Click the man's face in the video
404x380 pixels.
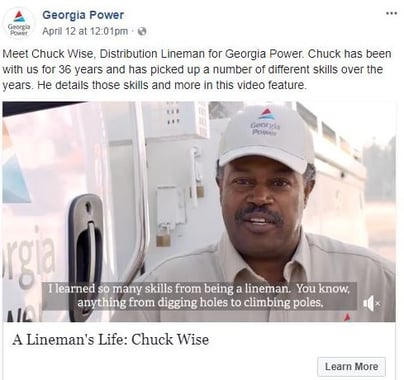point(262,202)
